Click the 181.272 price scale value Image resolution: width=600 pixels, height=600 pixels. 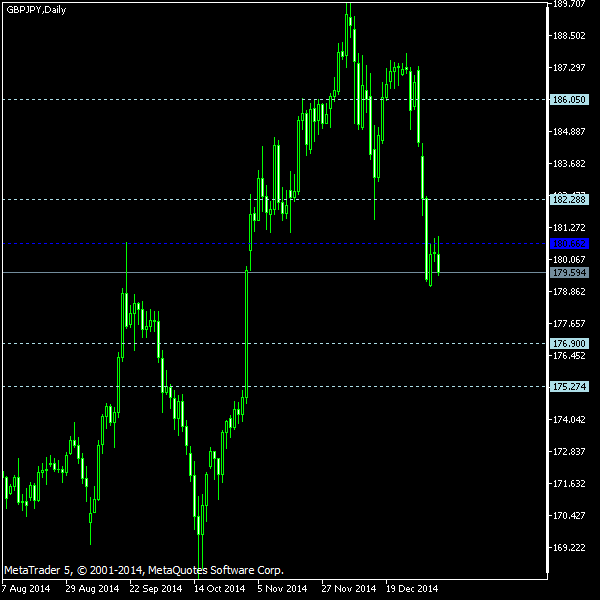pyautogui.click(x=569, y=228)
